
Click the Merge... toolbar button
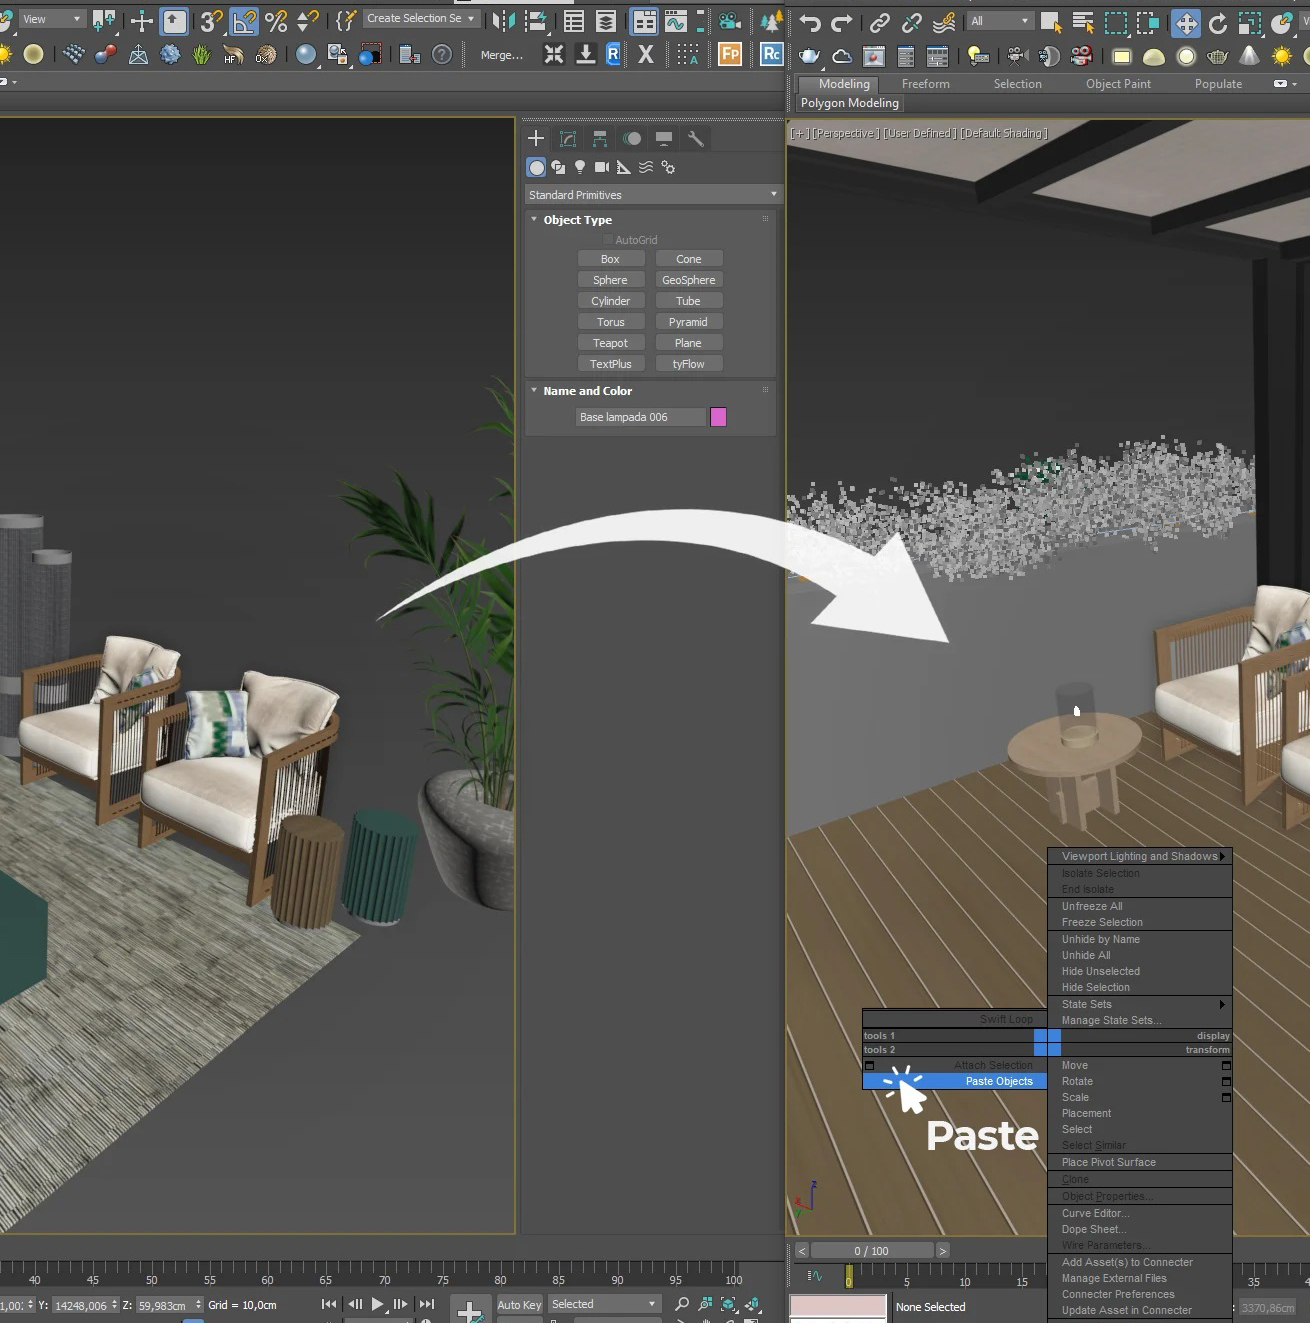pos(501,55)
